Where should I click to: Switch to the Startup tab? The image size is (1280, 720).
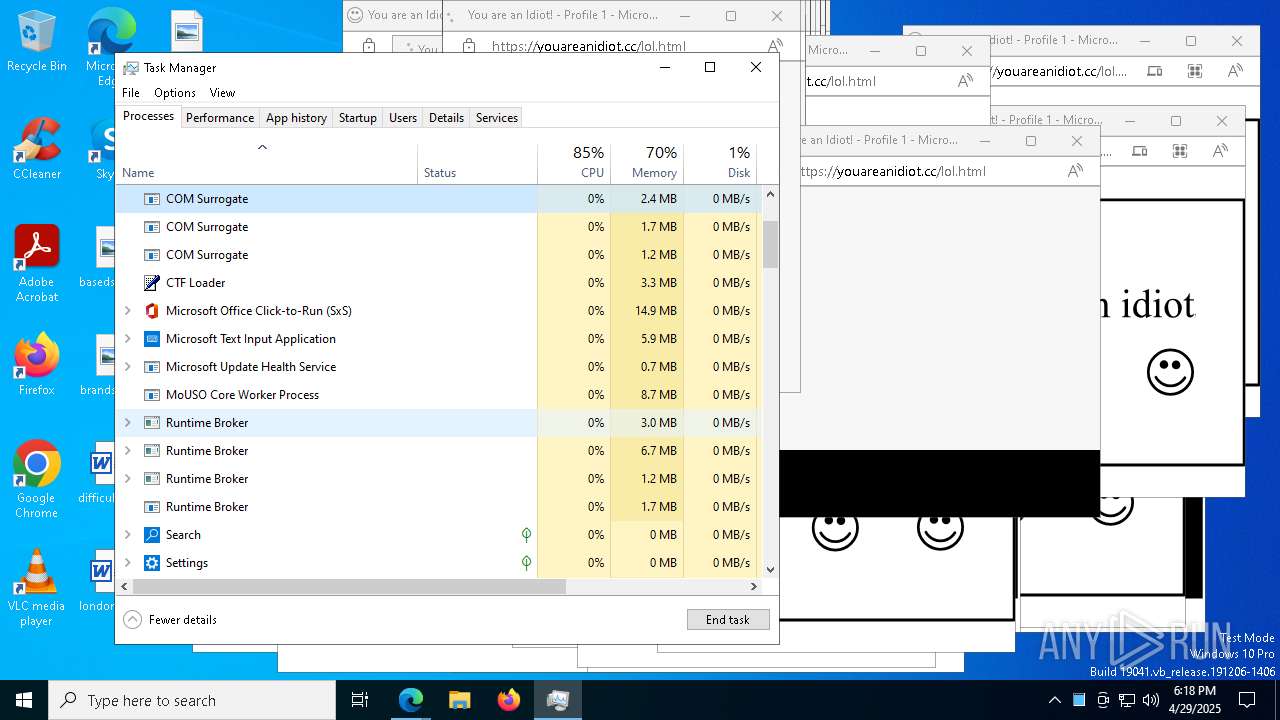(357, 118)
